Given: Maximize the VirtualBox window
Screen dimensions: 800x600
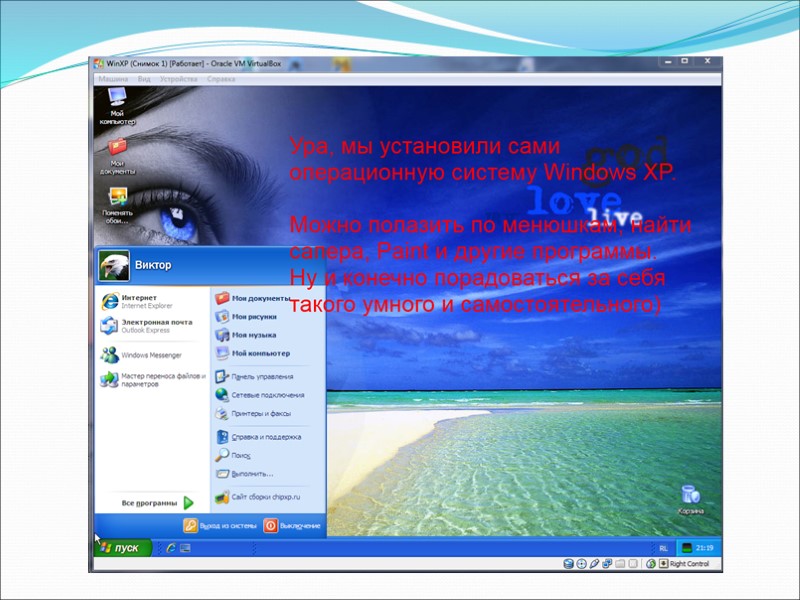Looking at the screenshot, I should pos(685,61).
